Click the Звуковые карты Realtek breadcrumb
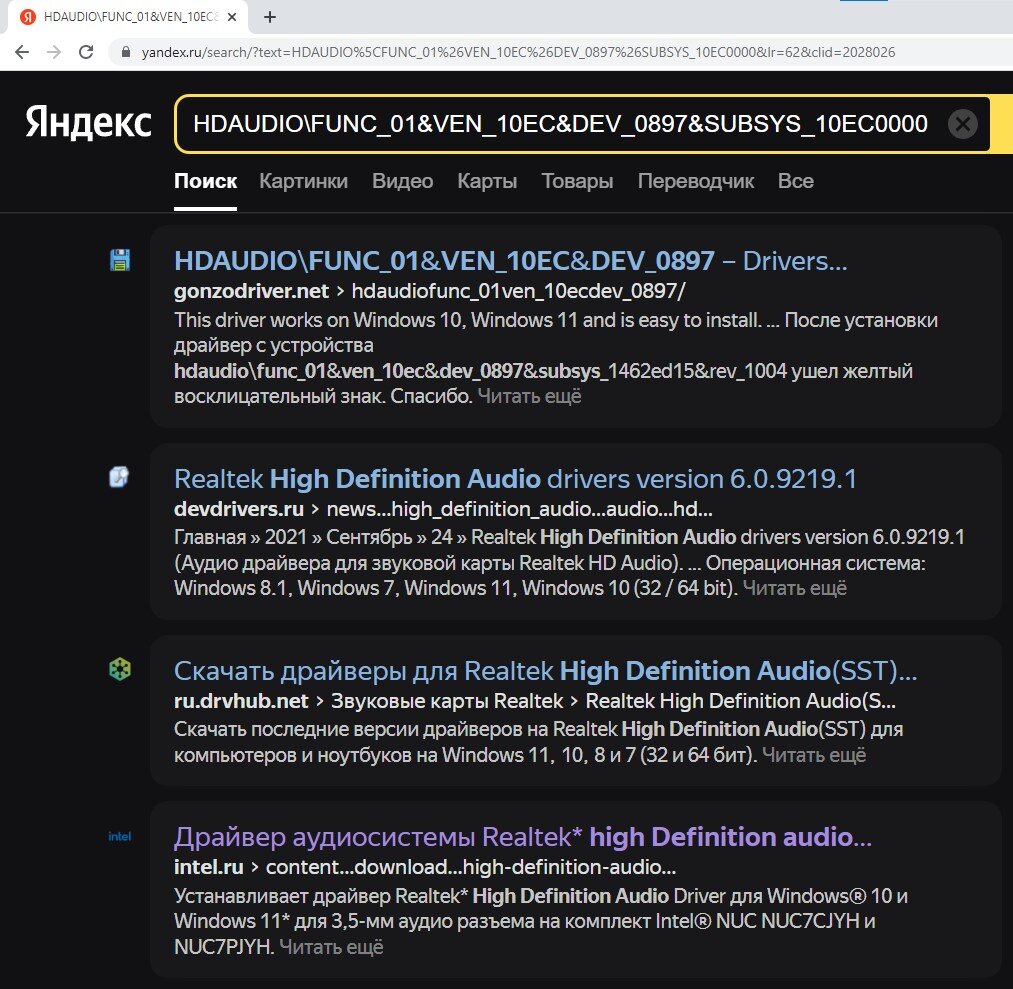 pyautogui.click(x=447, y=701)
